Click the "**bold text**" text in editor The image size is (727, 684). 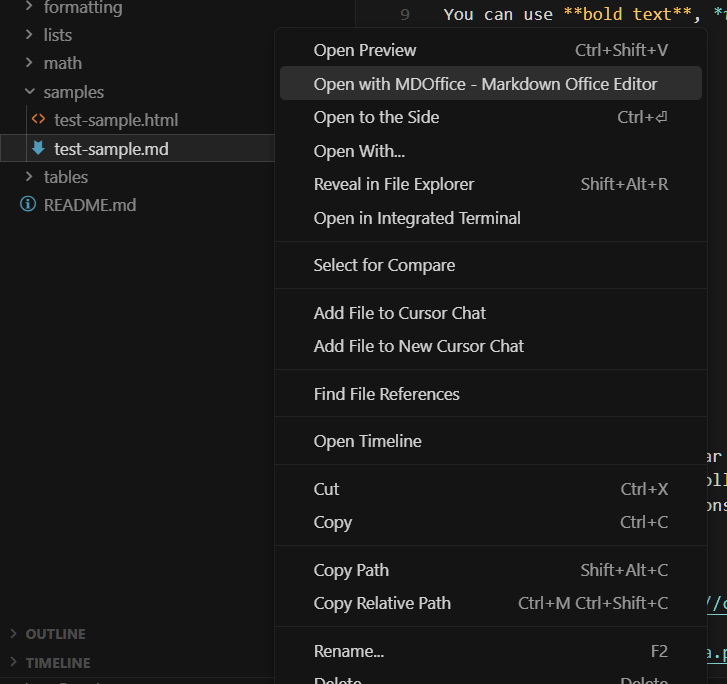point(627,14)
